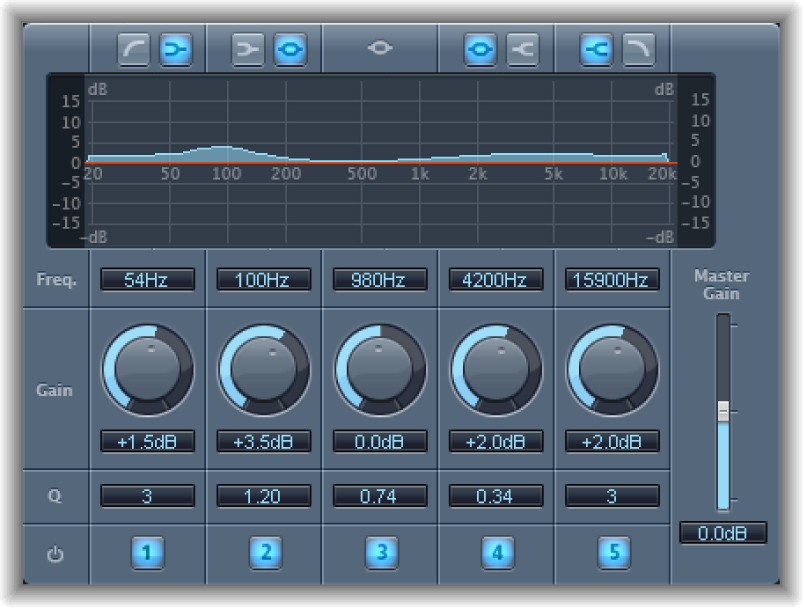Adjust the Master Gain slider handle
The height and width of the screenshot is (608, 804).
click(x=723, y=408)
